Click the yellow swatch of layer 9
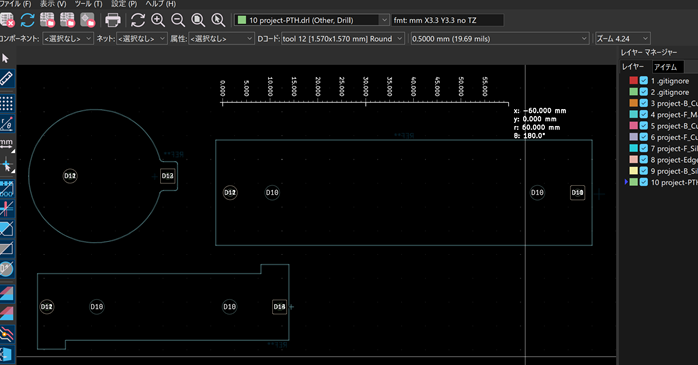Image resolution: width=698 pixels, height=365 pixels. pos(633,170)
